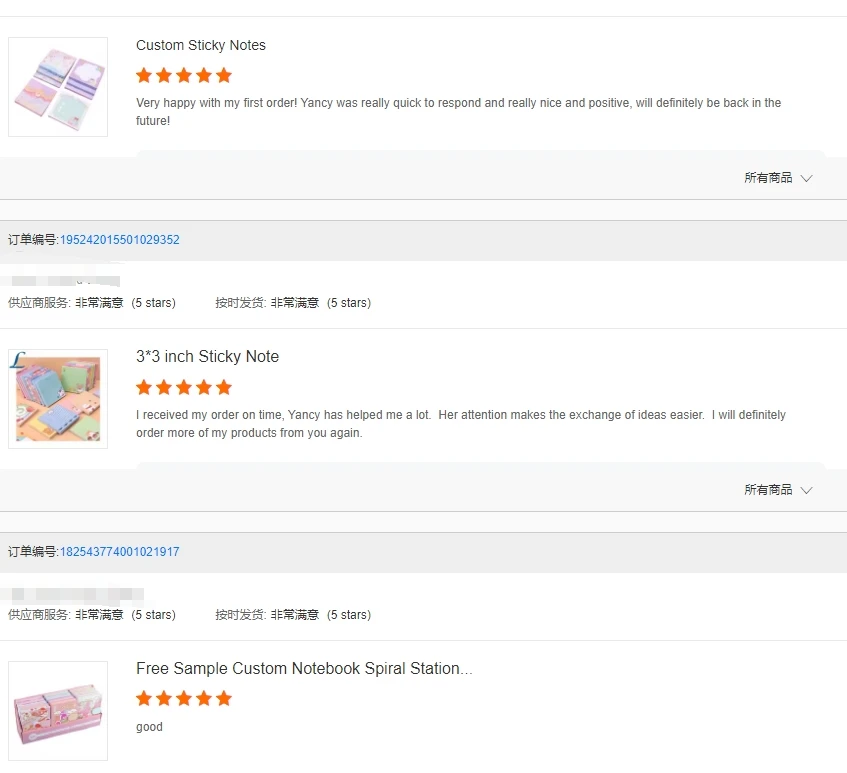
Task: Click the star rating for 3*3 inch Sticky Note
Action: point(184,387)
